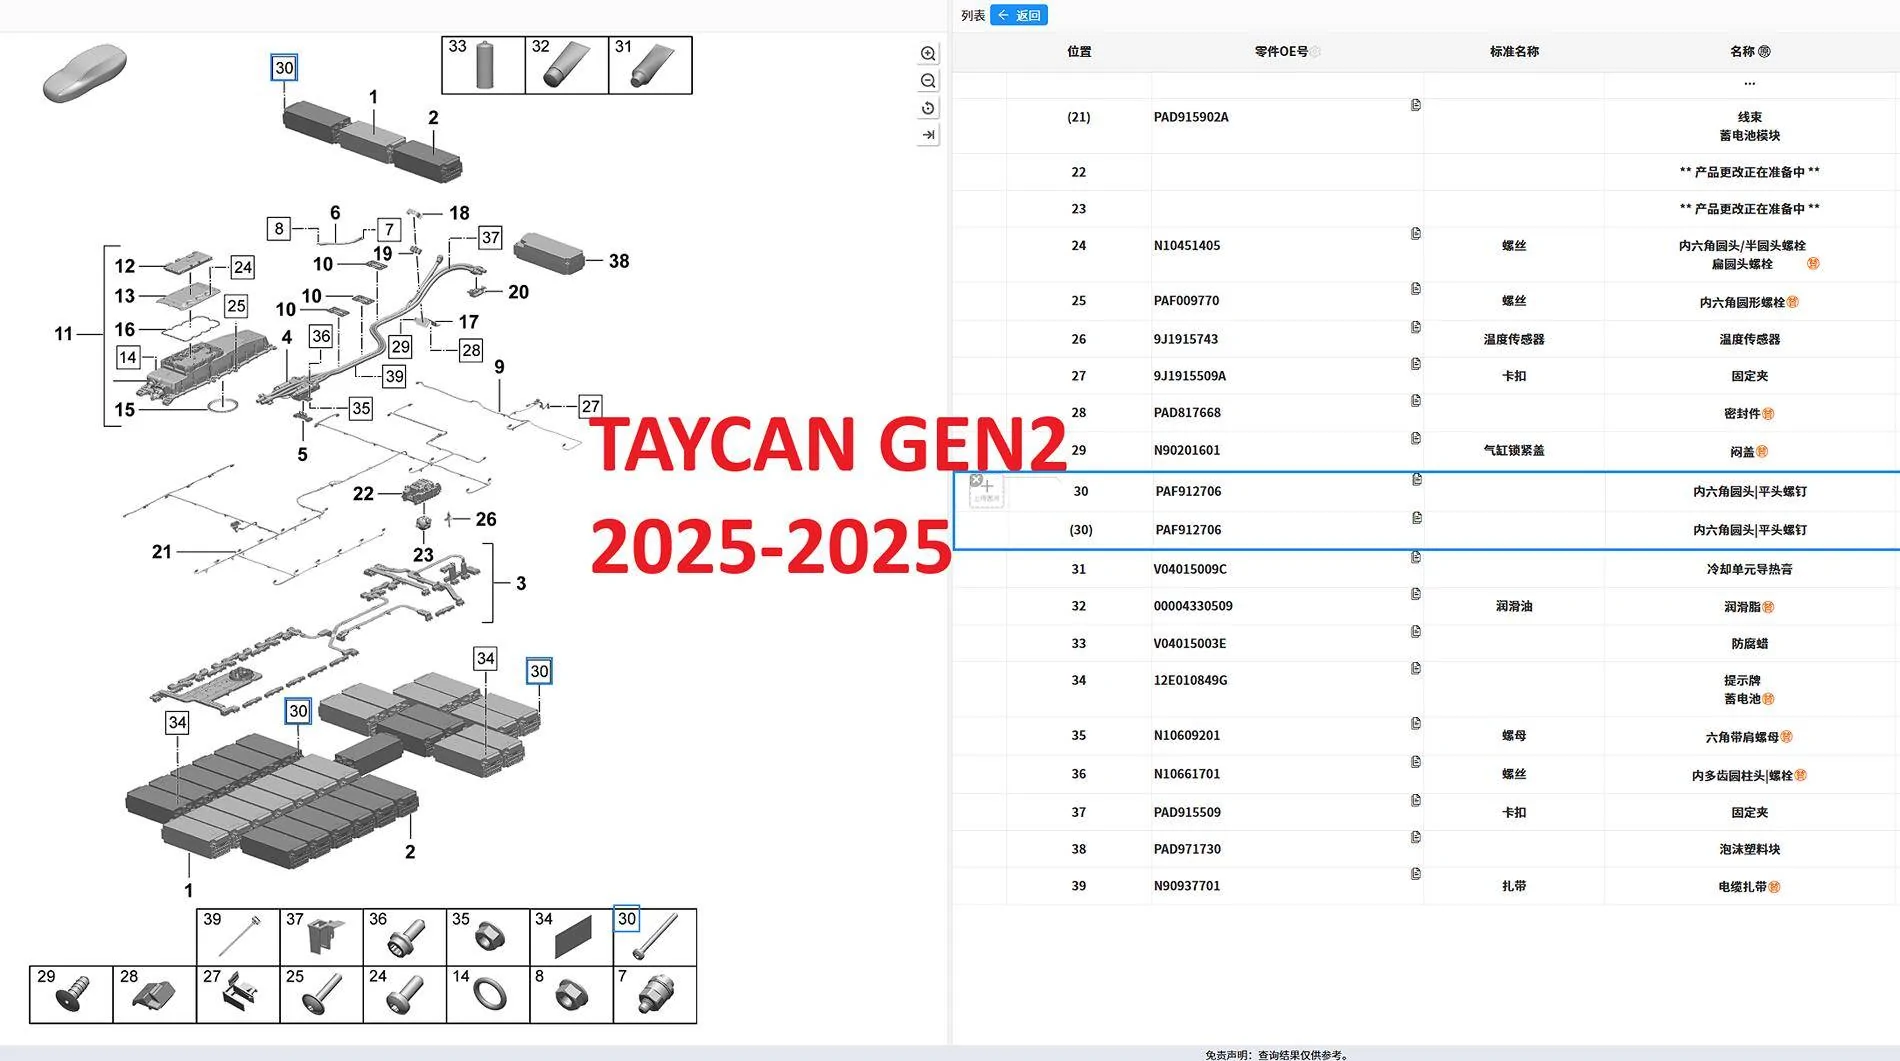
Task: Copy part number N10609201 icon
Action: tap(1416, 723)
